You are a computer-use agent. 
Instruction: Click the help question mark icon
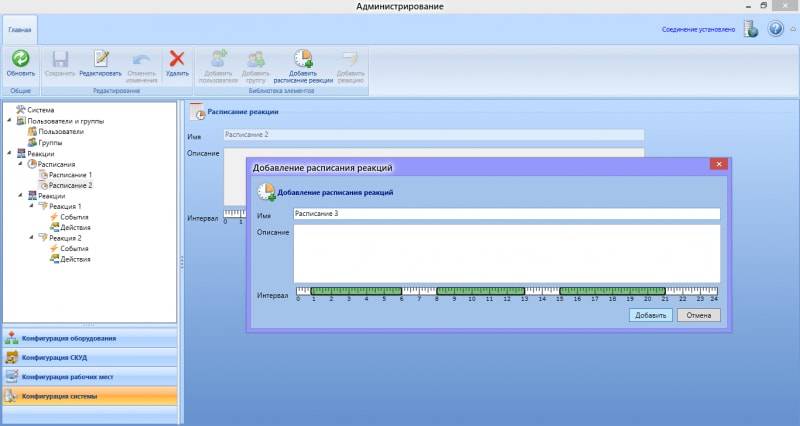775,29
